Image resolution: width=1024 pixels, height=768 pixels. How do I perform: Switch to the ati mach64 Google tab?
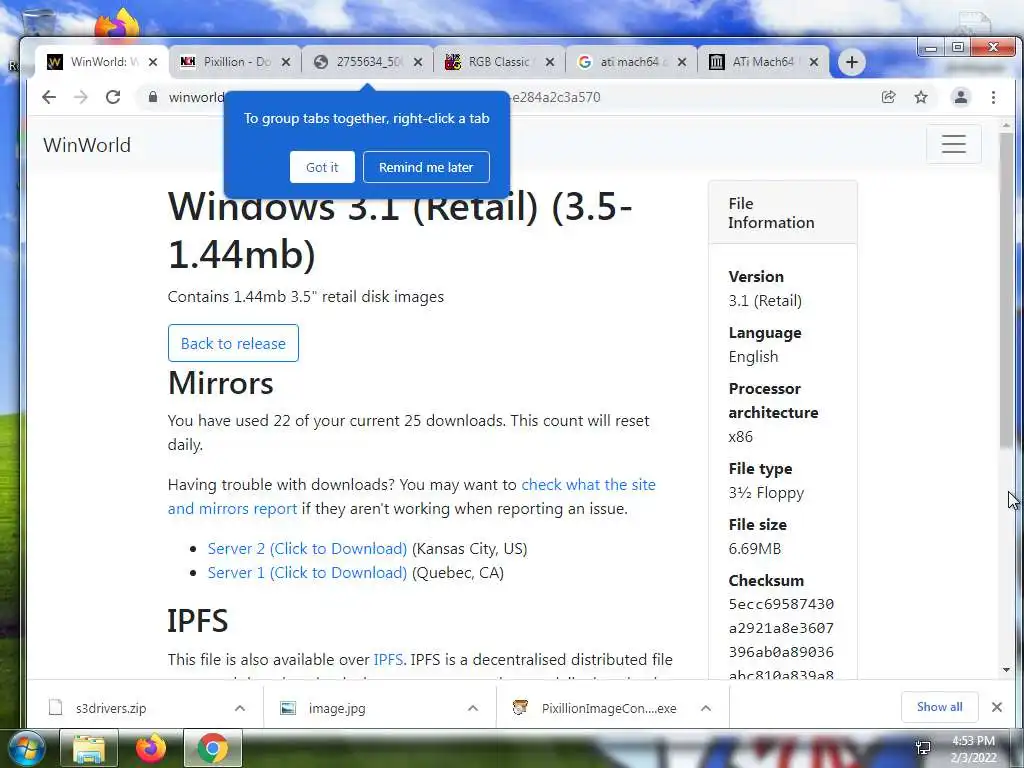pyautogui.click(x=631, y=62)
